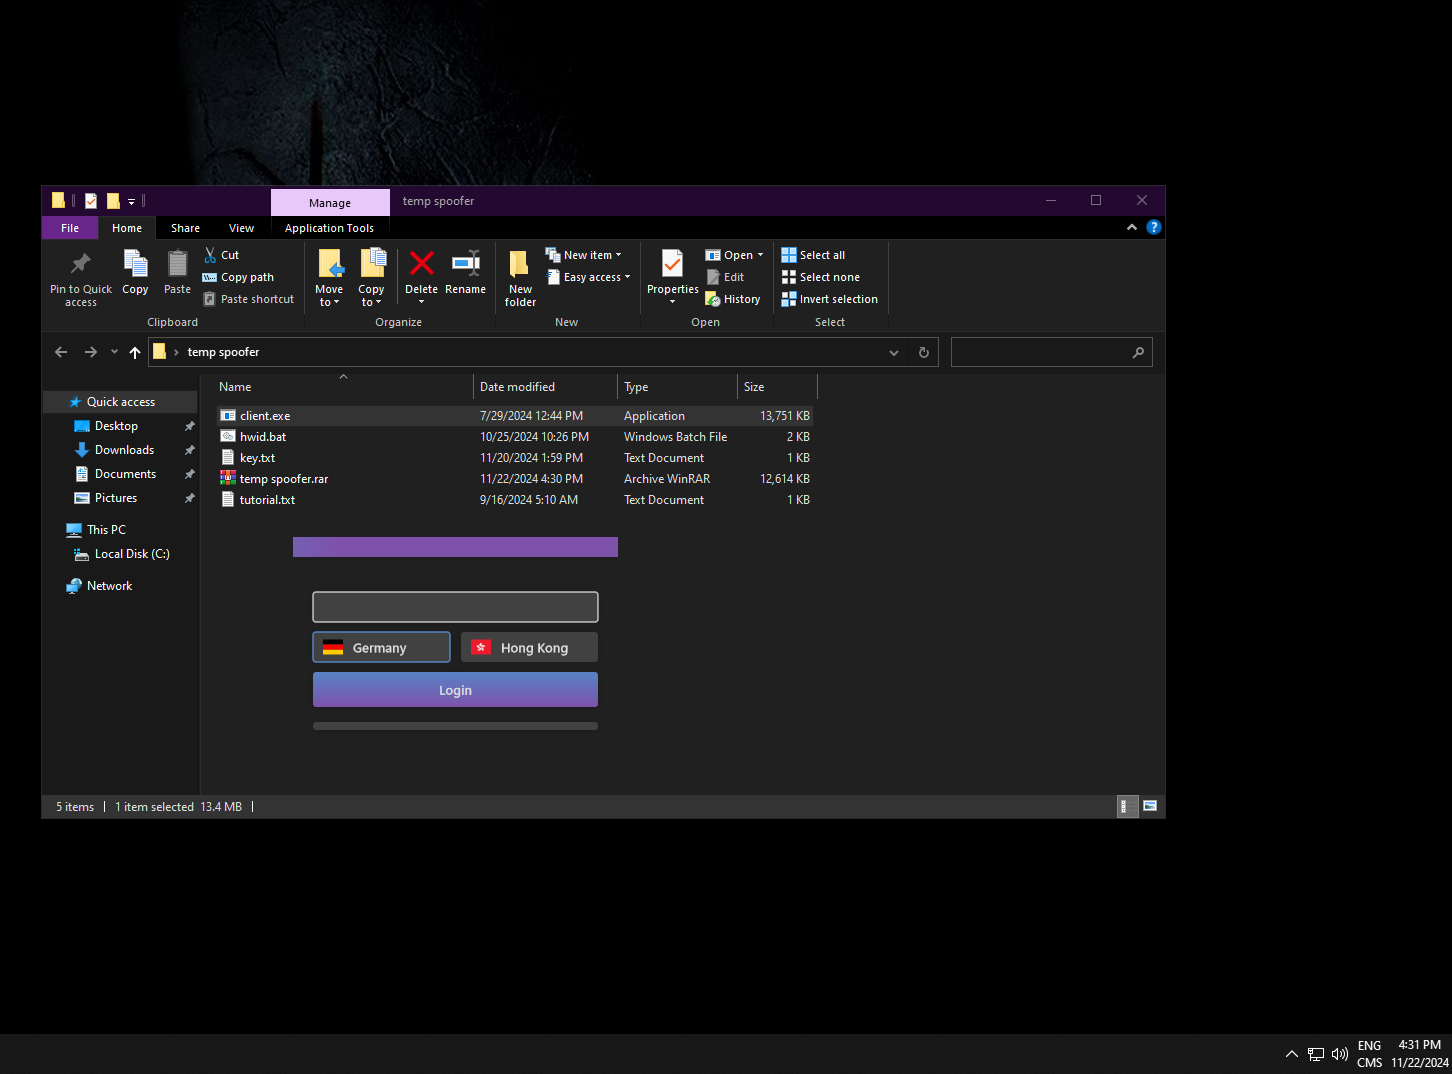Open the File menu tab
Viewport: 1452px width, 1074px height.
click(70, 228)
